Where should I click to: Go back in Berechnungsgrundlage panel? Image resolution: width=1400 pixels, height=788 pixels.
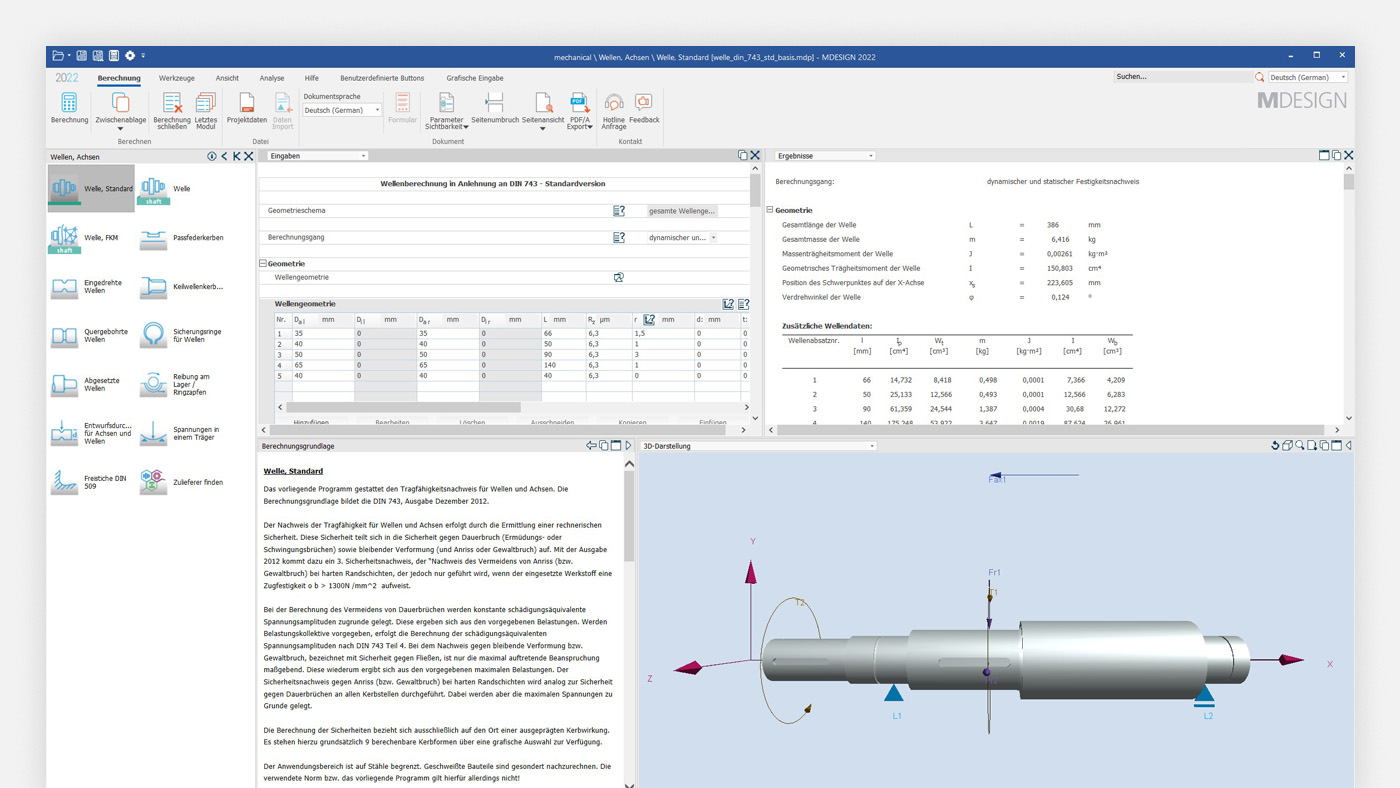click(x=591, y=446)
